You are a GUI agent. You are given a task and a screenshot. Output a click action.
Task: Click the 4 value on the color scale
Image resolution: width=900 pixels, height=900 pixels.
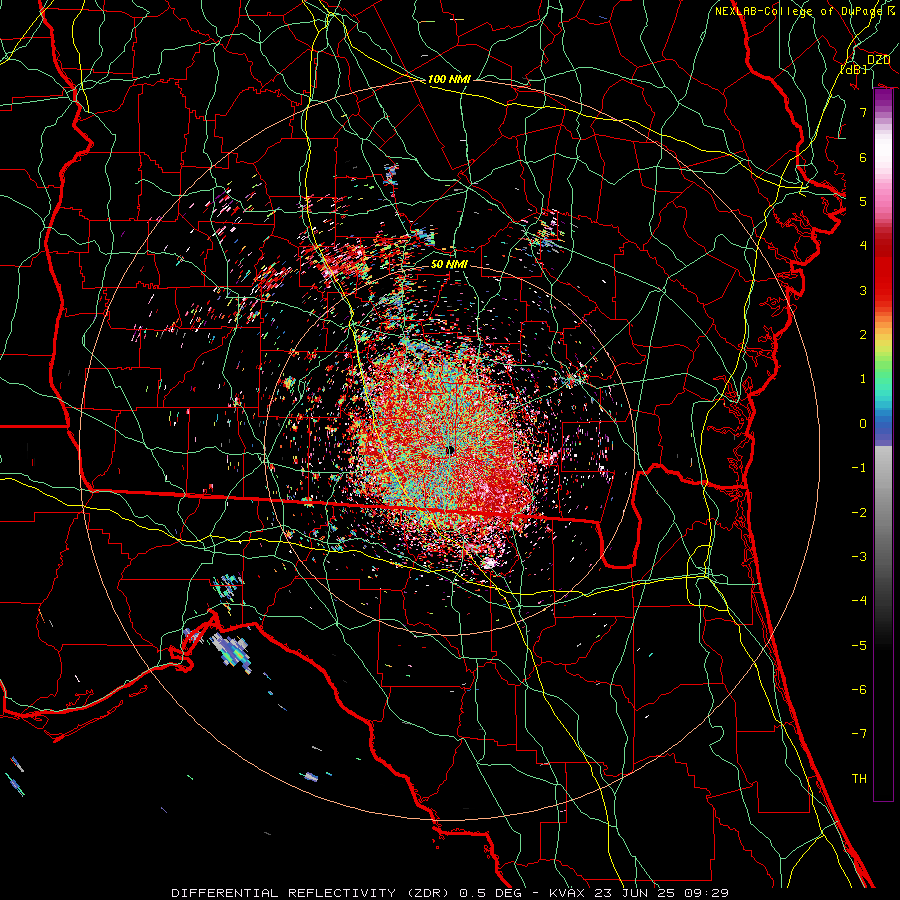click(x=862, y=246)
